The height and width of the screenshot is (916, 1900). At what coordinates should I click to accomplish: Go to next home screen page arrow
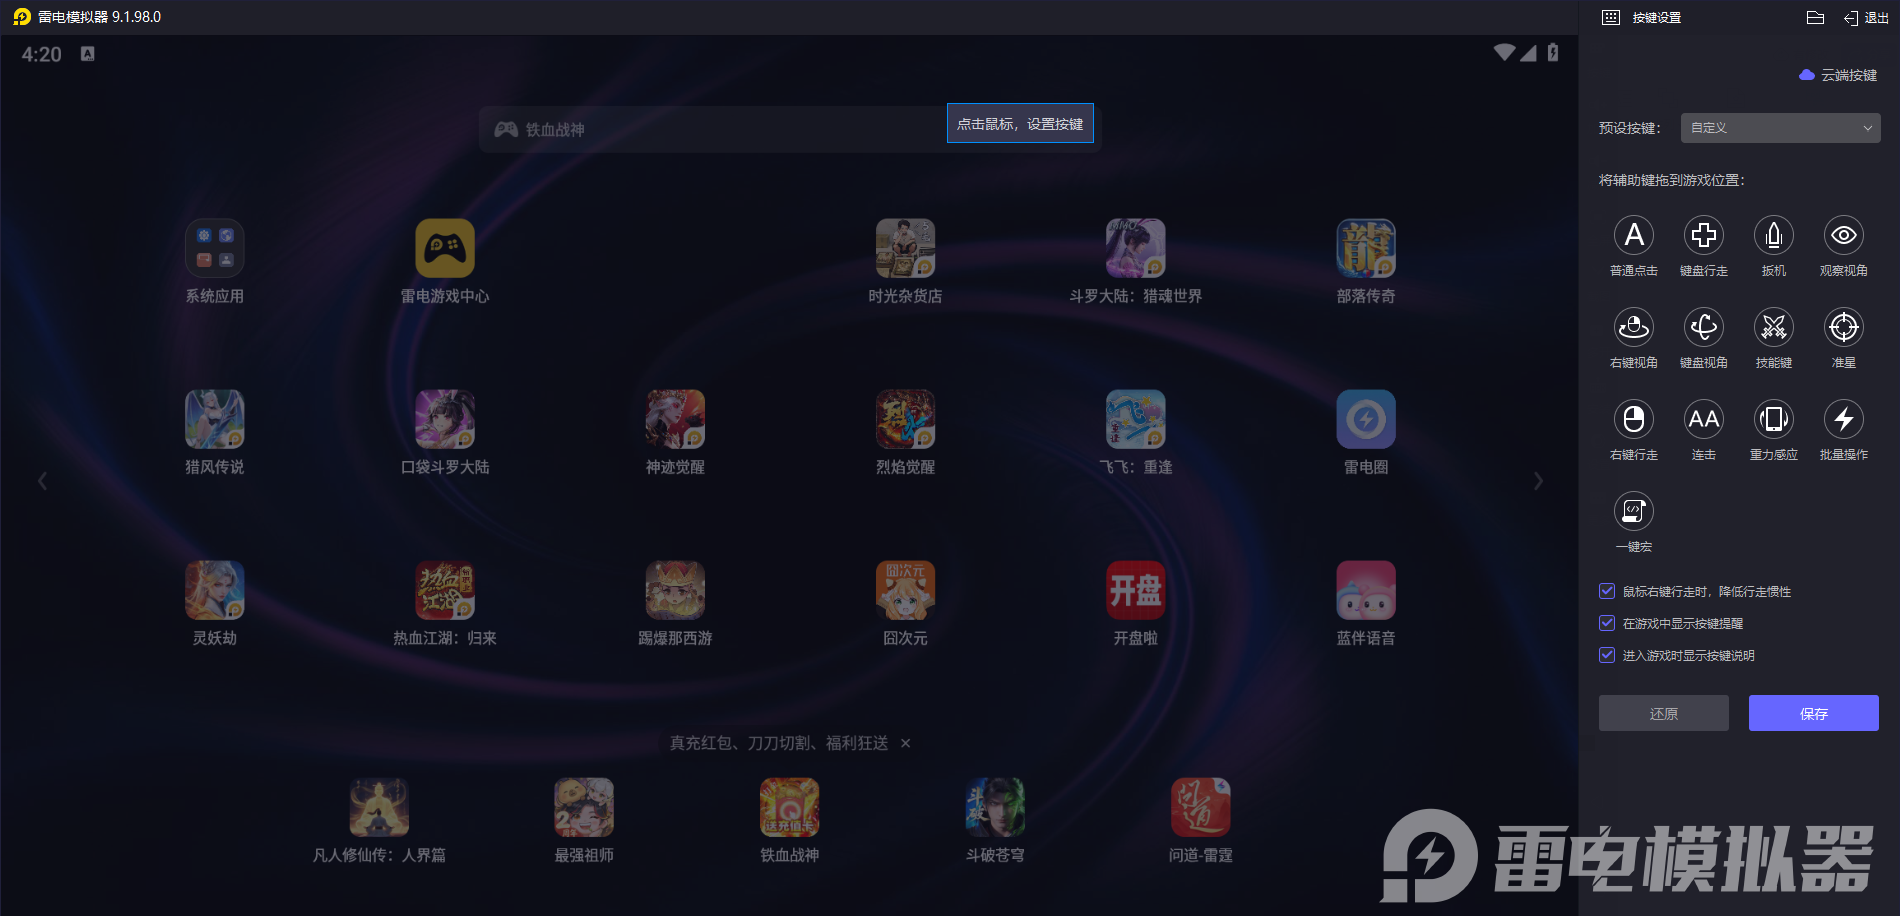click(1538, 481)
